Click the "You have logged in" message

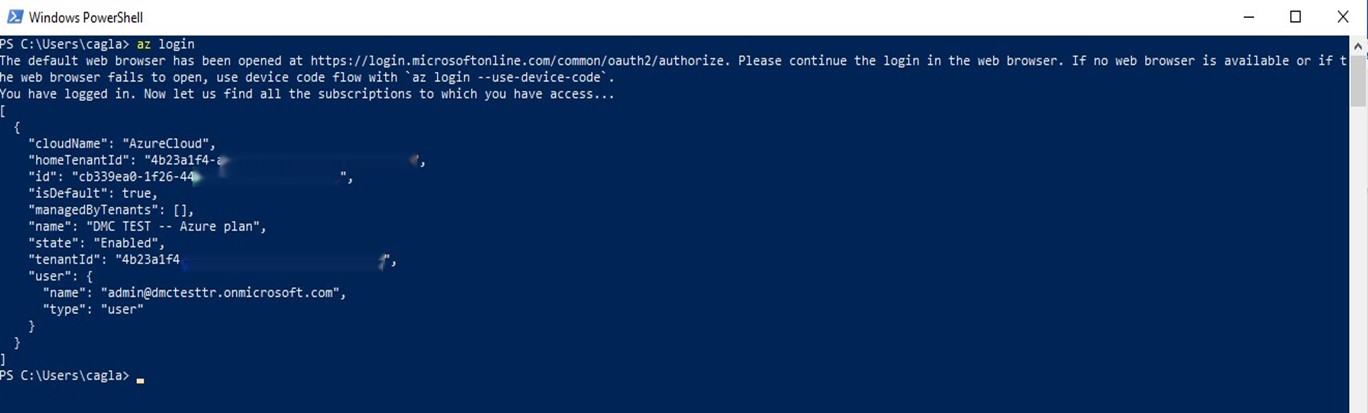coord(307,94)
